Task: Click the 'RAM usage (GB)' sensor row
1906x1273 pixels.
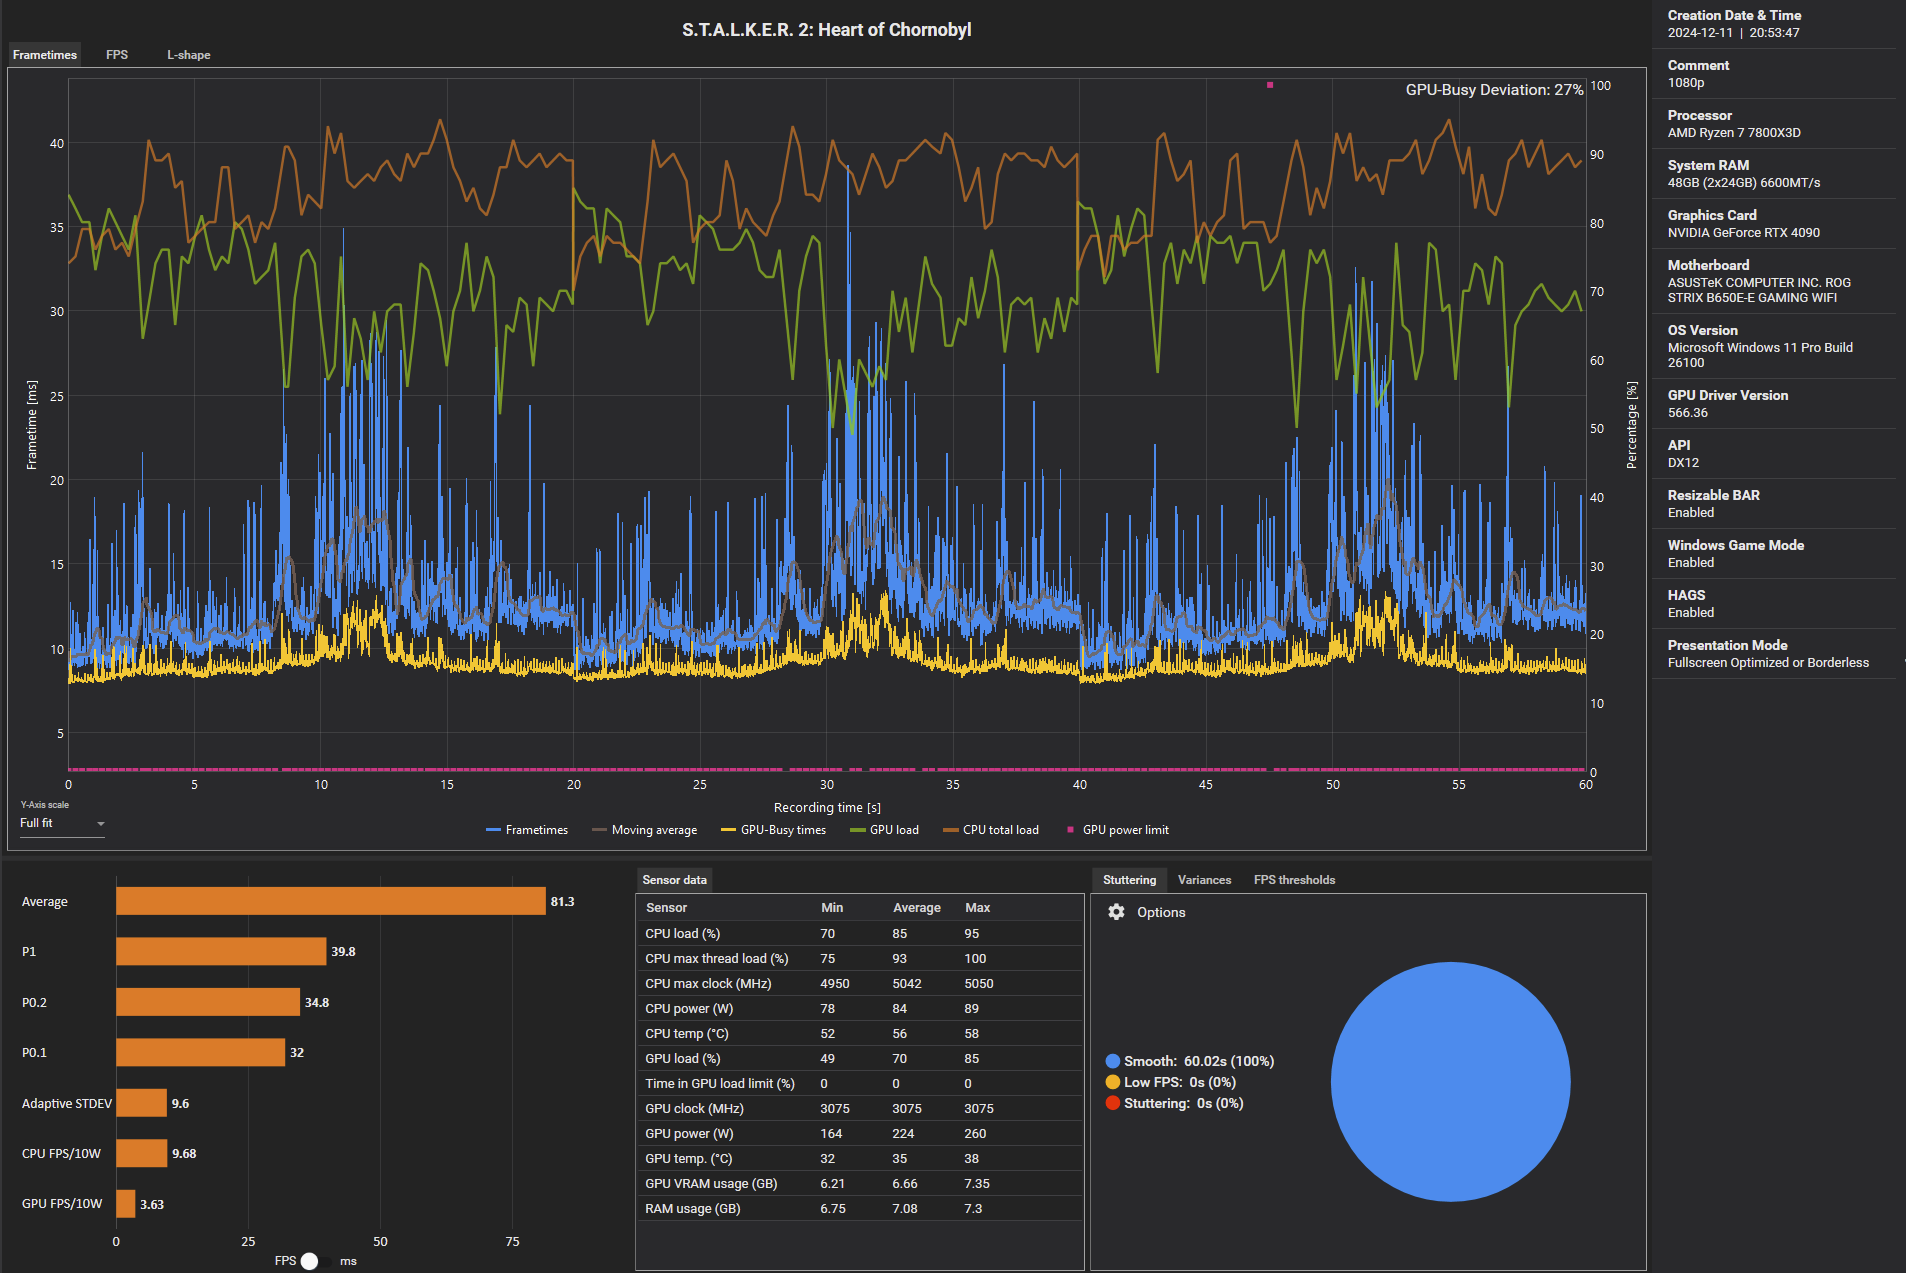Action: [x=860, y=1208]
